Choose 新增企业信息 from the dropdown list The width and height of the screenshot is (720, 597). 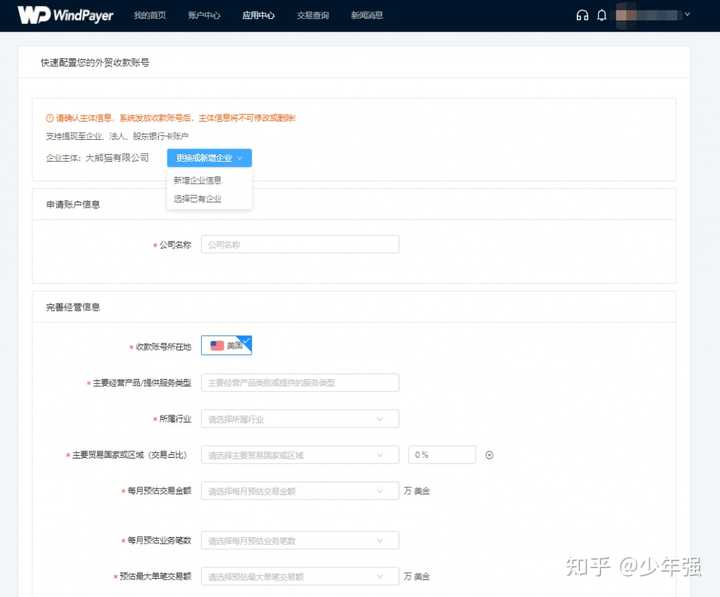coord(197,180)
